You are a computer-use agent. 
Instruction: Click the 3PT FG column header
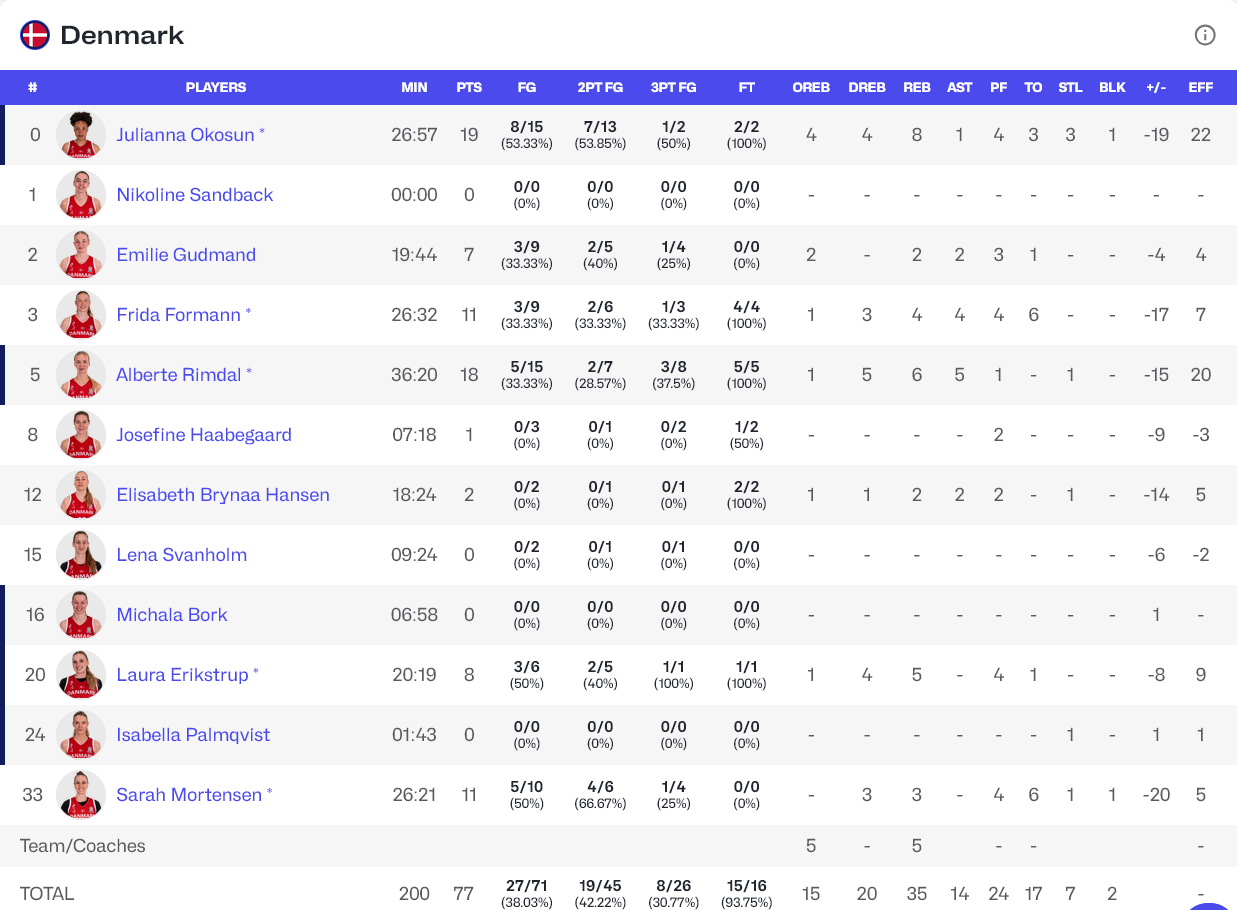tap(673, 87)
